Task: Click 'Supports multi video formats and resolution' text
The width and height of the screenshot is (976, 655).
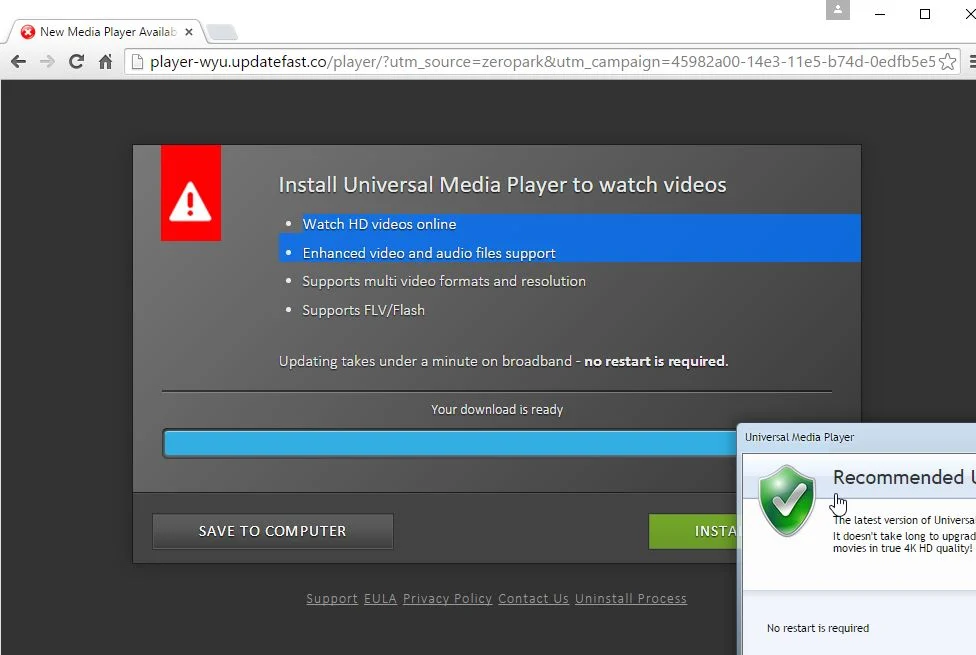Action: (444, 281)
